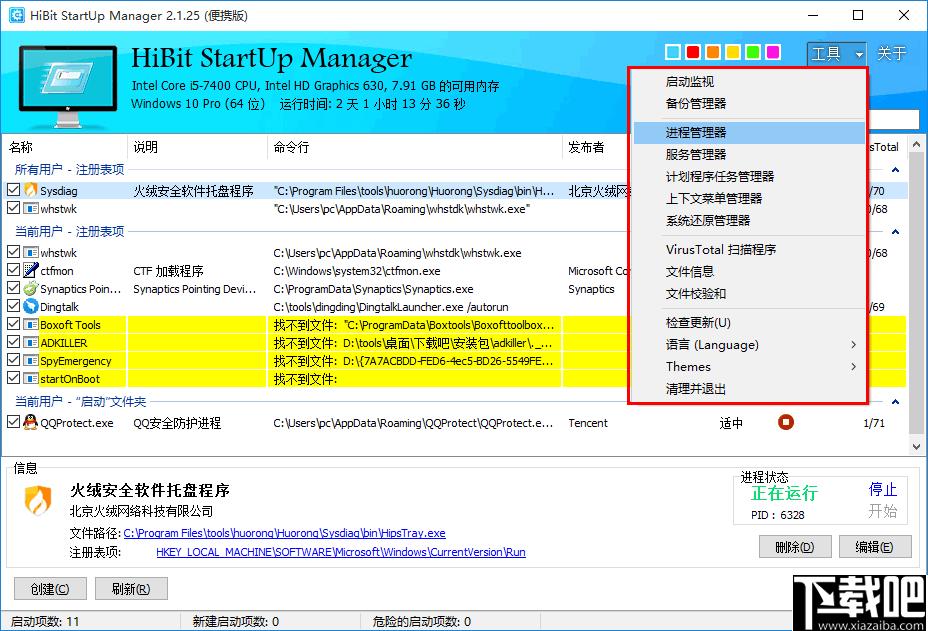Screen dimensions: 928x631
Task: Collapse the 当前用户 - 注册表项 group
Action: point(895,231)
